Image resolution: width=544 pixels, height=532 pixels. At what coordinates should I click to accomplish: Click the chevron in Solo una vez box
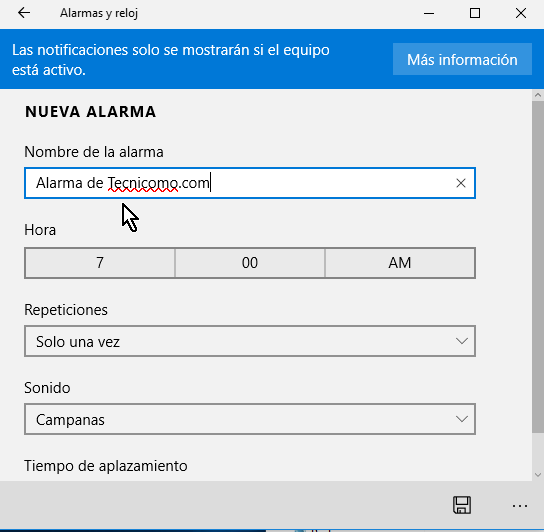tap(461, 341)
